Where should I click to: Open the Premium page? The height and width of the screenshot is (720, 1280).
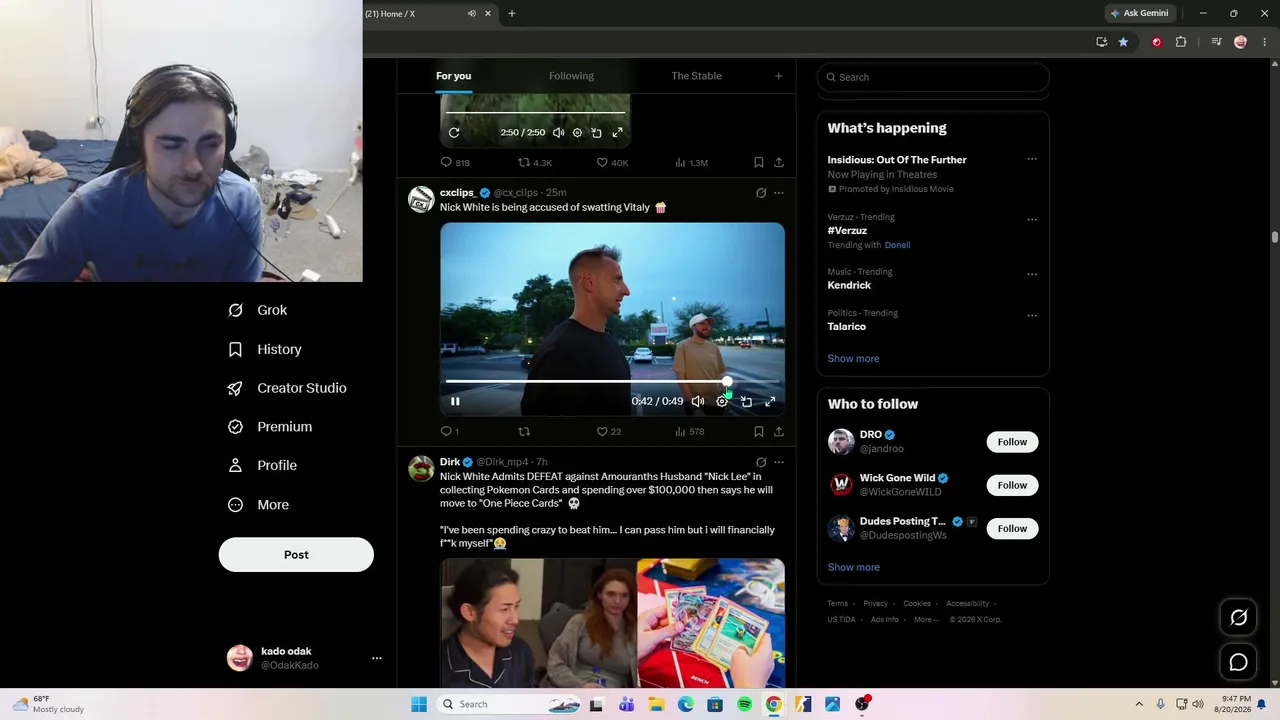[x=270, y=427]
